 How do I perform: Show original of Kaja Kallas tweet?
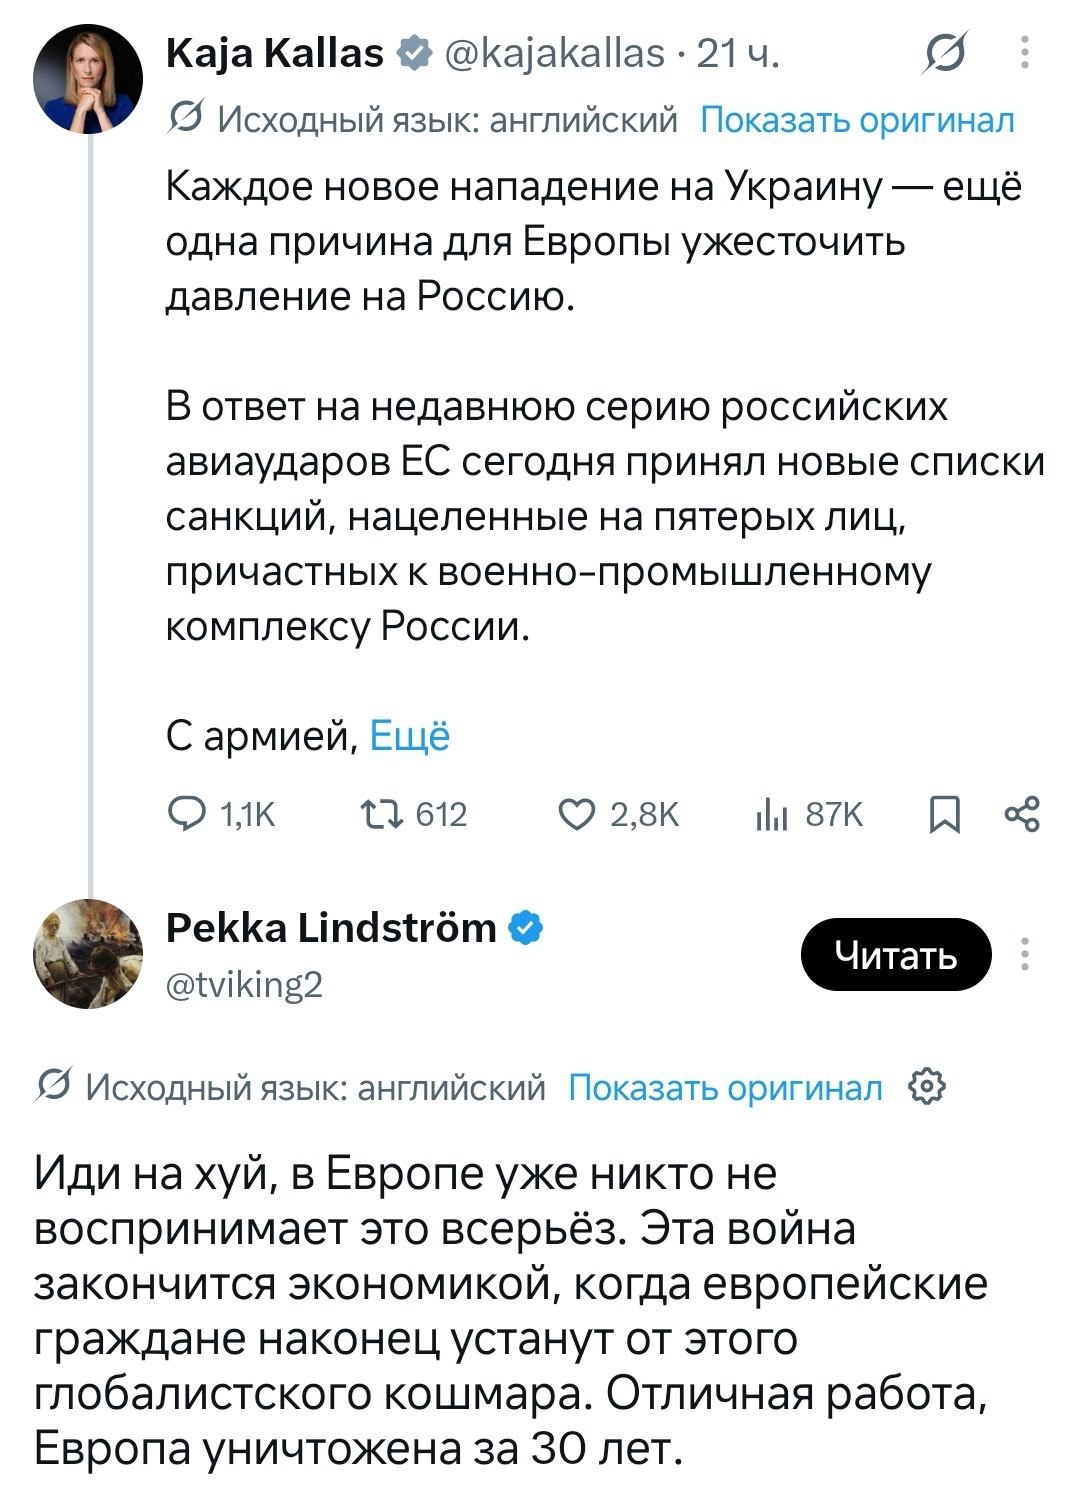[857, 120]
